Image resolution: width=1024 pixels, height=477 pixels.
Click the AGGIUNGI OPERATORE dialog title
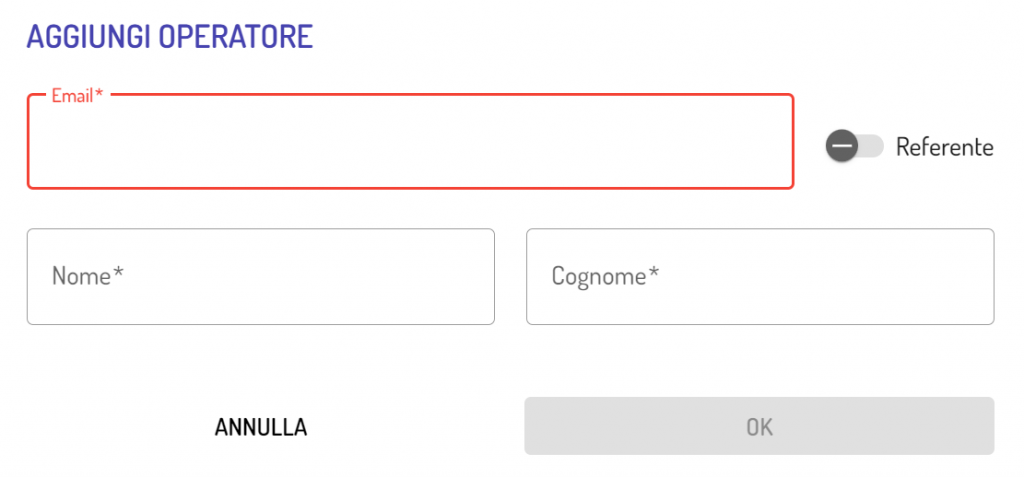[x=169, y=37]
